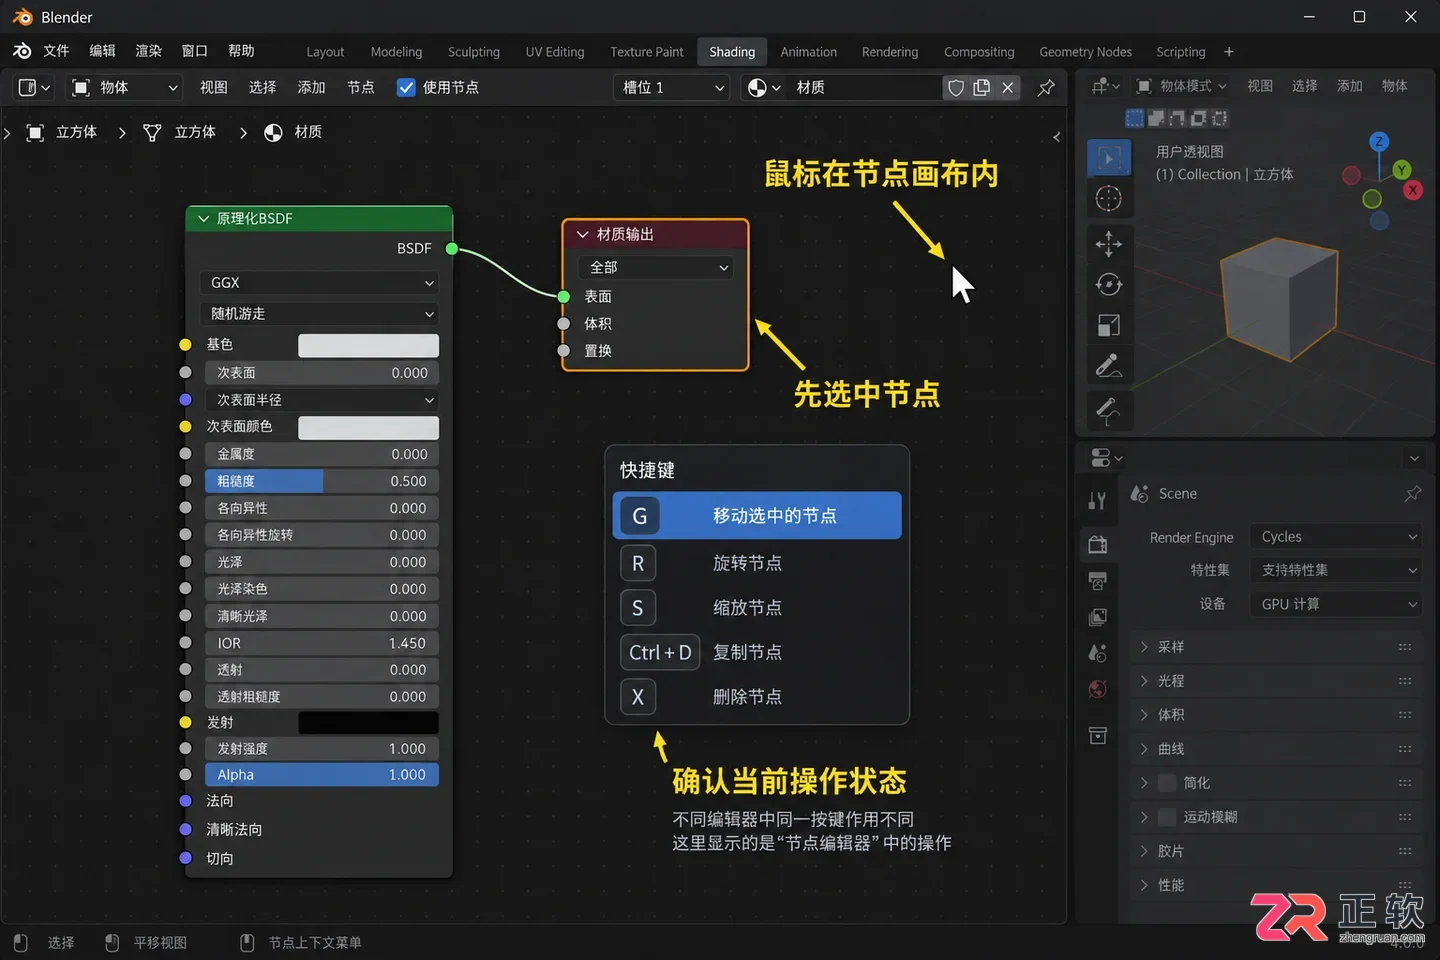Choose the extend selection mode icon in viewport
The height and width of the screenshot is (960, 1440).
pos(1156,118)
